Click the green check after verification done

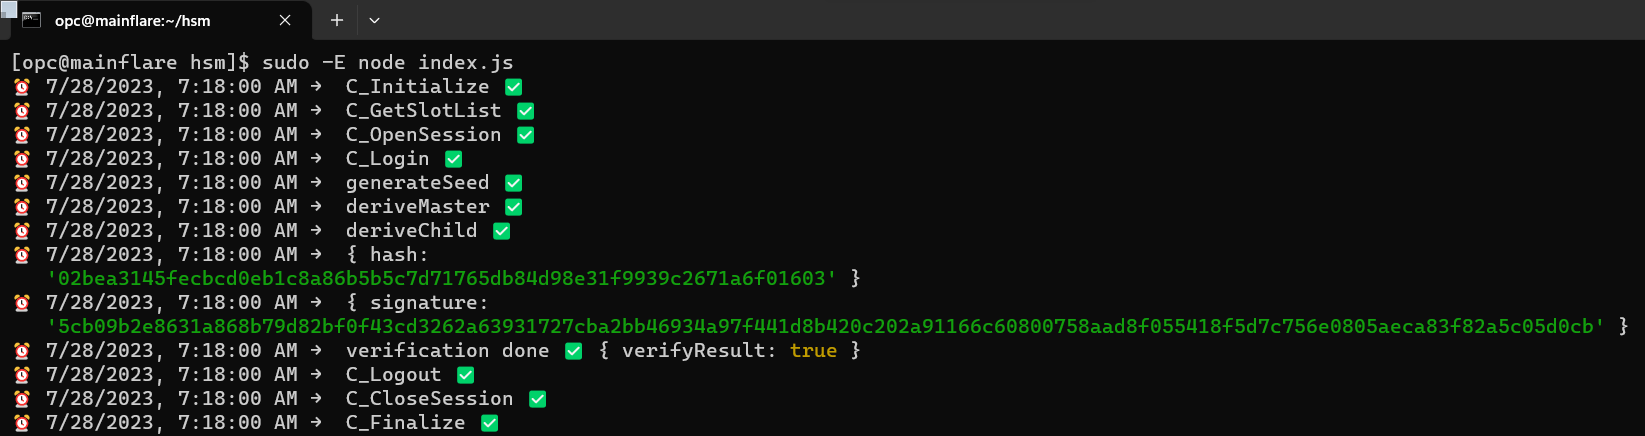pyautogui.click(x=574, y=351)
